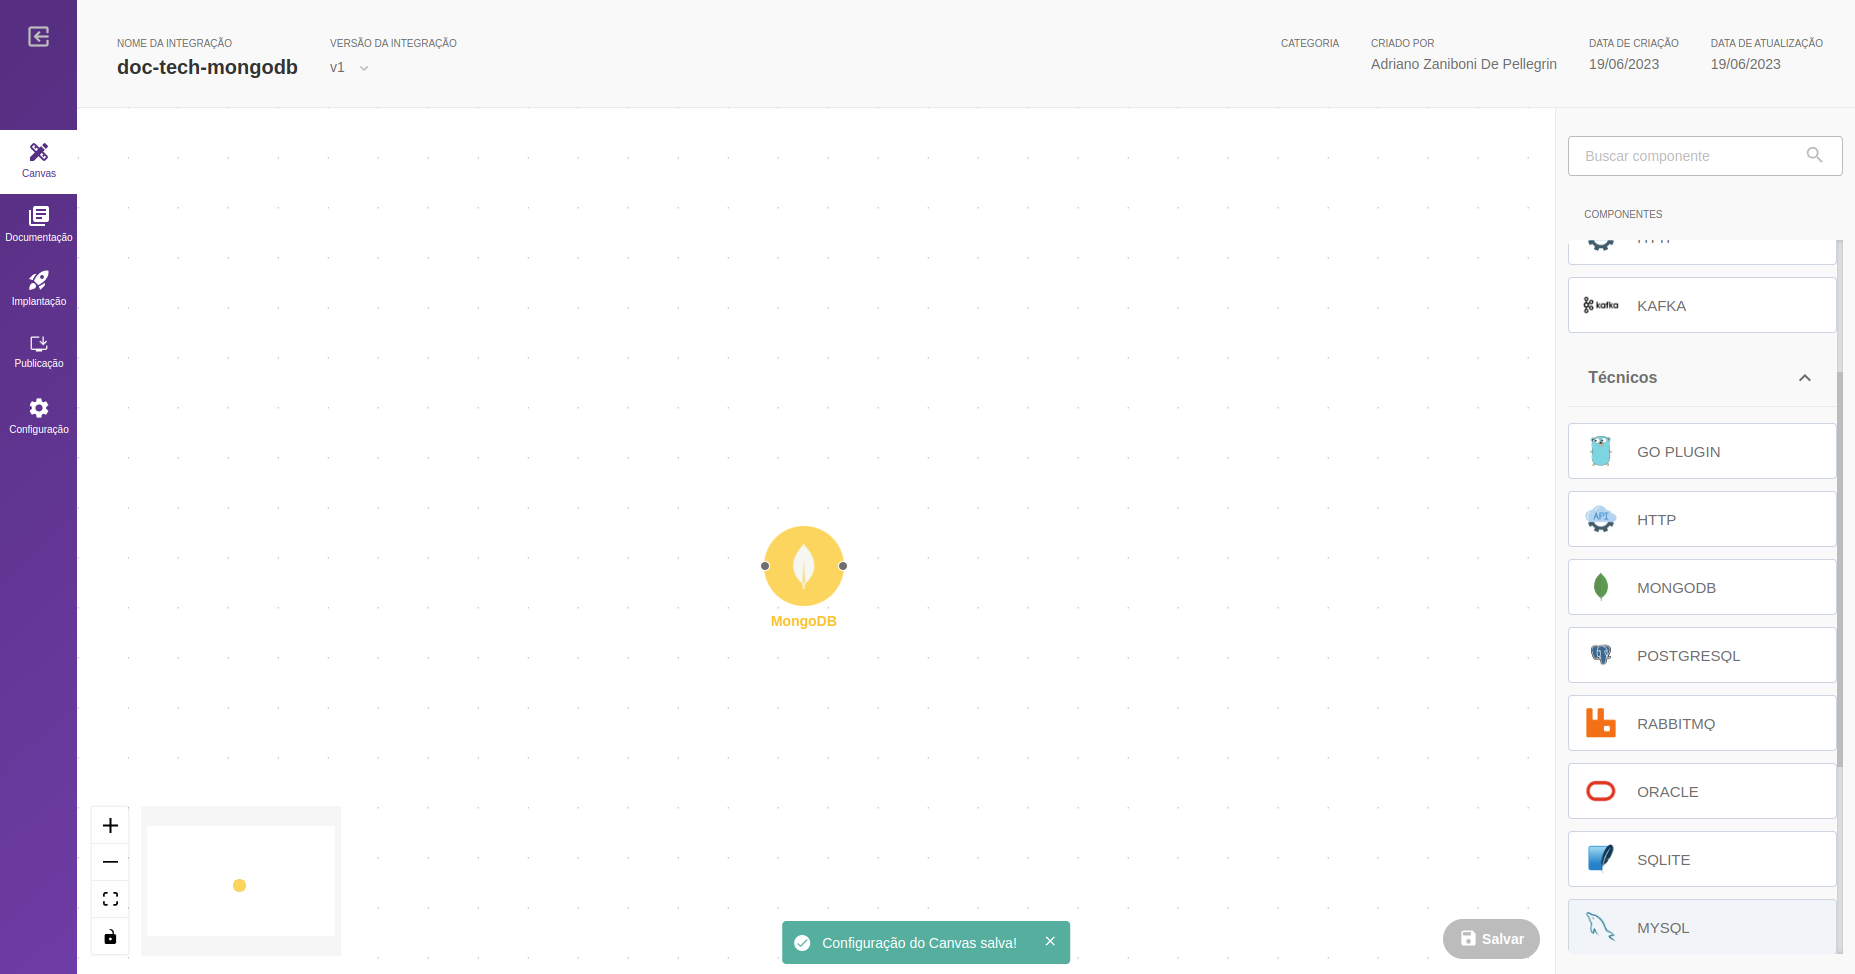Click the red Oracle logo icon

pyautogui.click(x=1601, y=791)
